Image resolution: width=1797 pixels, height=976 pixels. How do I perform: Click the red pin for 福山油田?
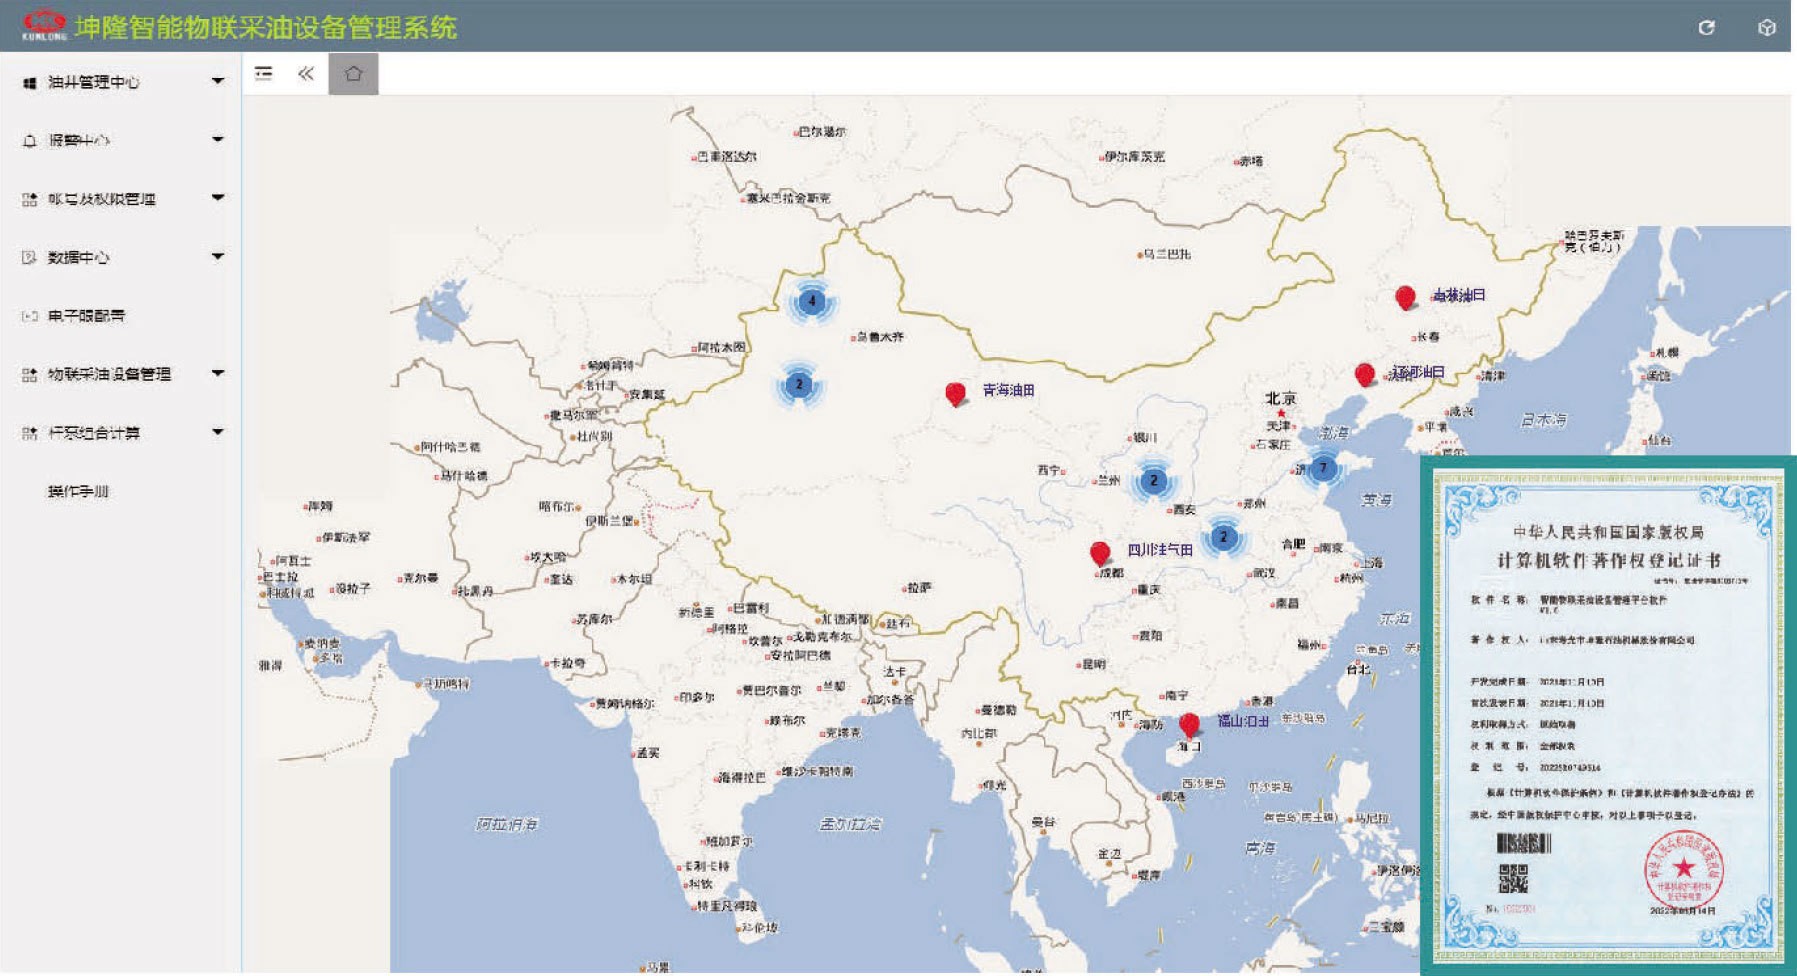pos(1189,723)
